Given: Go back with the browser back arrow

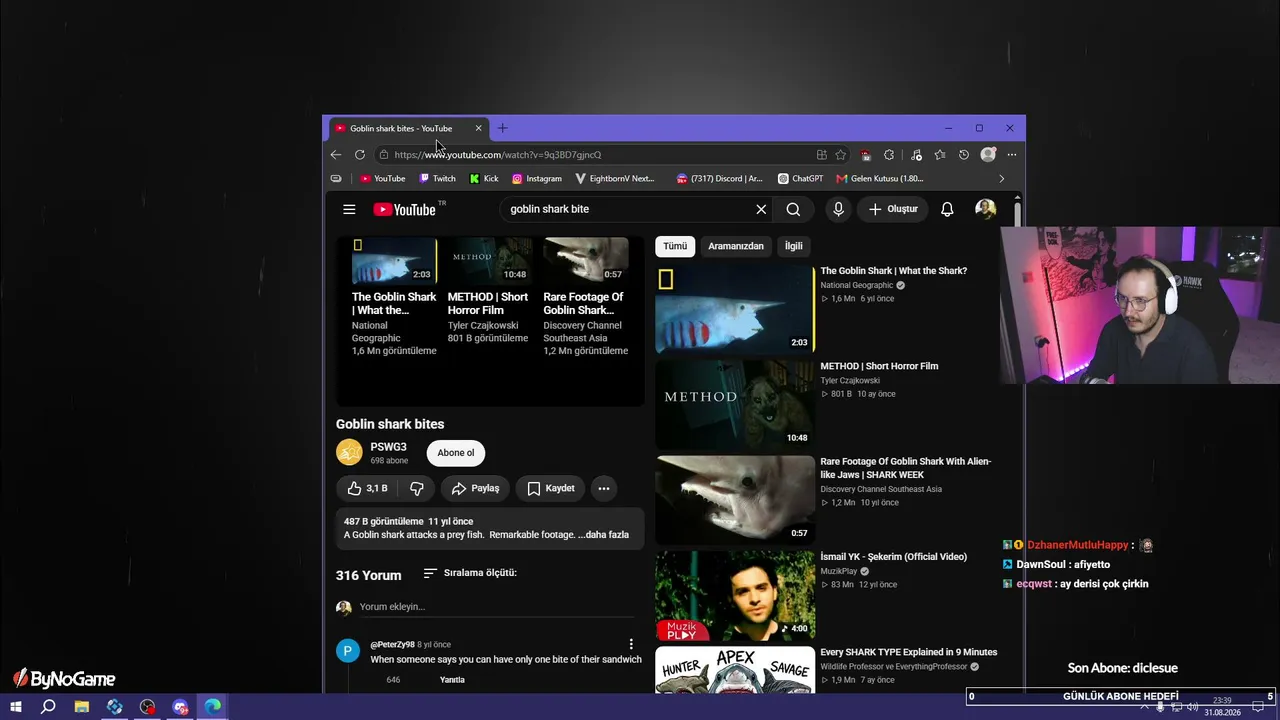Looking at the screenshot, I should pos(336,155).
